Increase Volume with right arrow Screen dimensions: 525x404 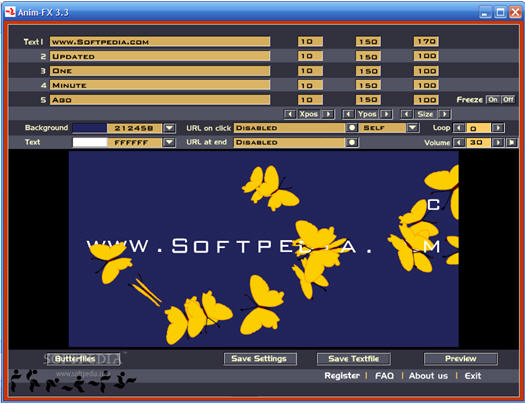pyautogui.click(x=498, y=143)
